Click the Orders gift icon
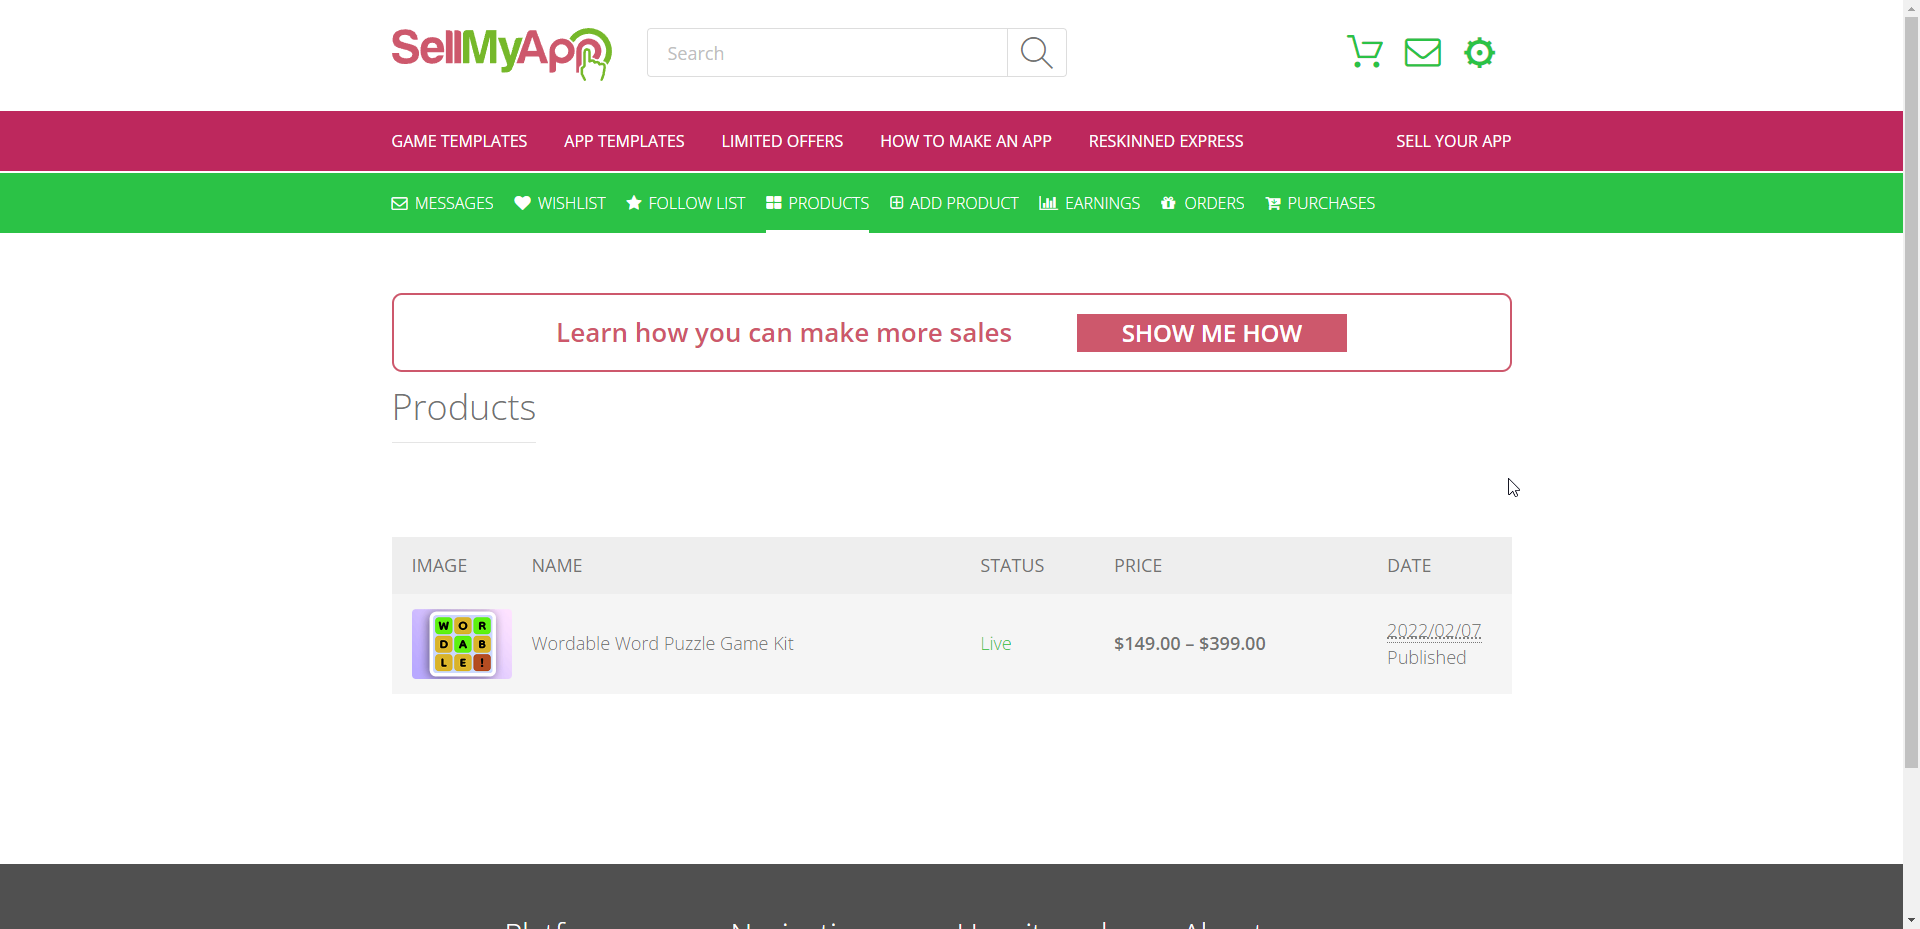1920x929 pixels. (1168, 203)
